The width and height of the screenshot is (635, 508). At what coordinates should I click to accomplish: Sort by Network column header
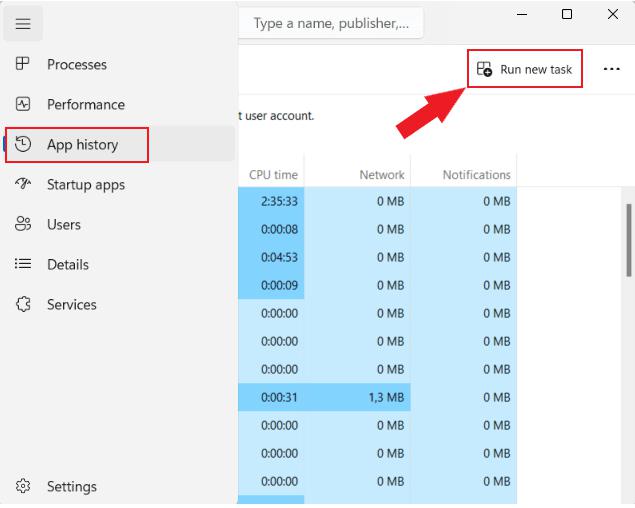coord(381,175)
